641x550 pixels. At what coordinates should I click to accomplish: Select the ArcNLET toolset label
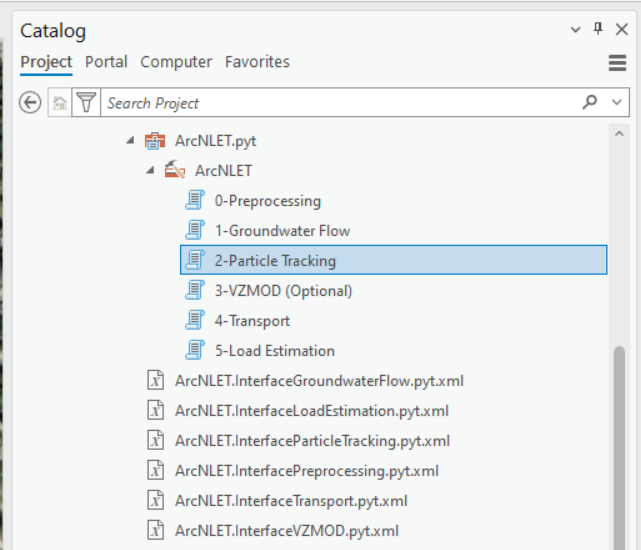coord(223,171)
